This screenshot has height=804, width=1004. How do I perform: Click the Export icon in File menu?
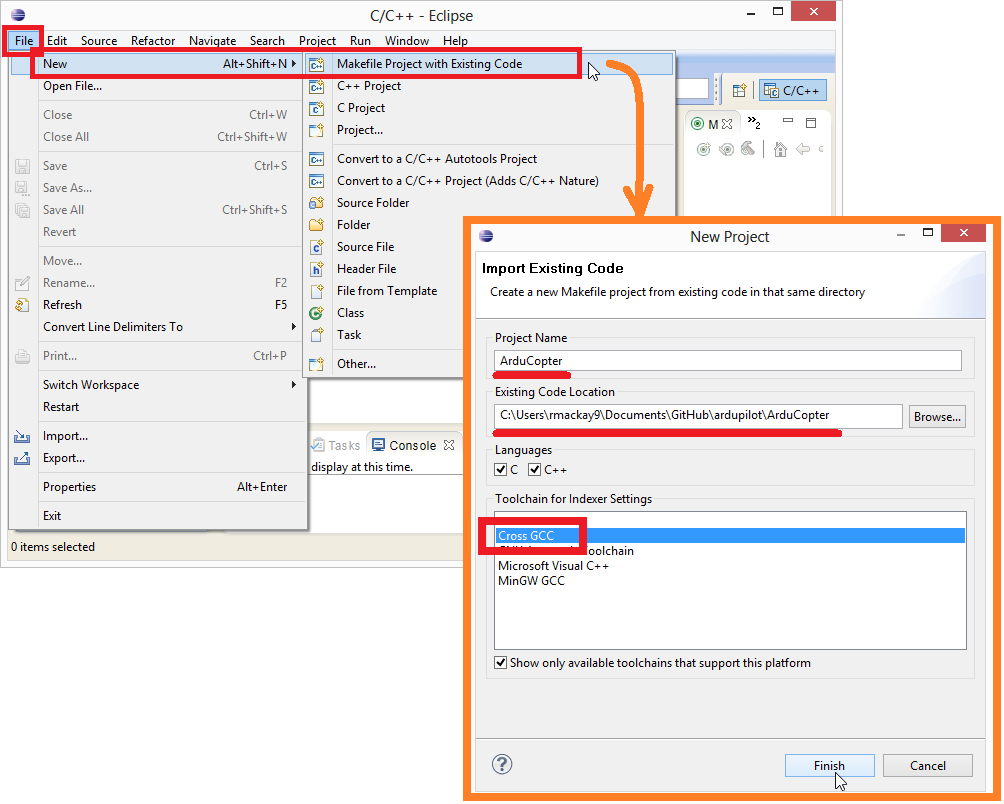point(22,459)
